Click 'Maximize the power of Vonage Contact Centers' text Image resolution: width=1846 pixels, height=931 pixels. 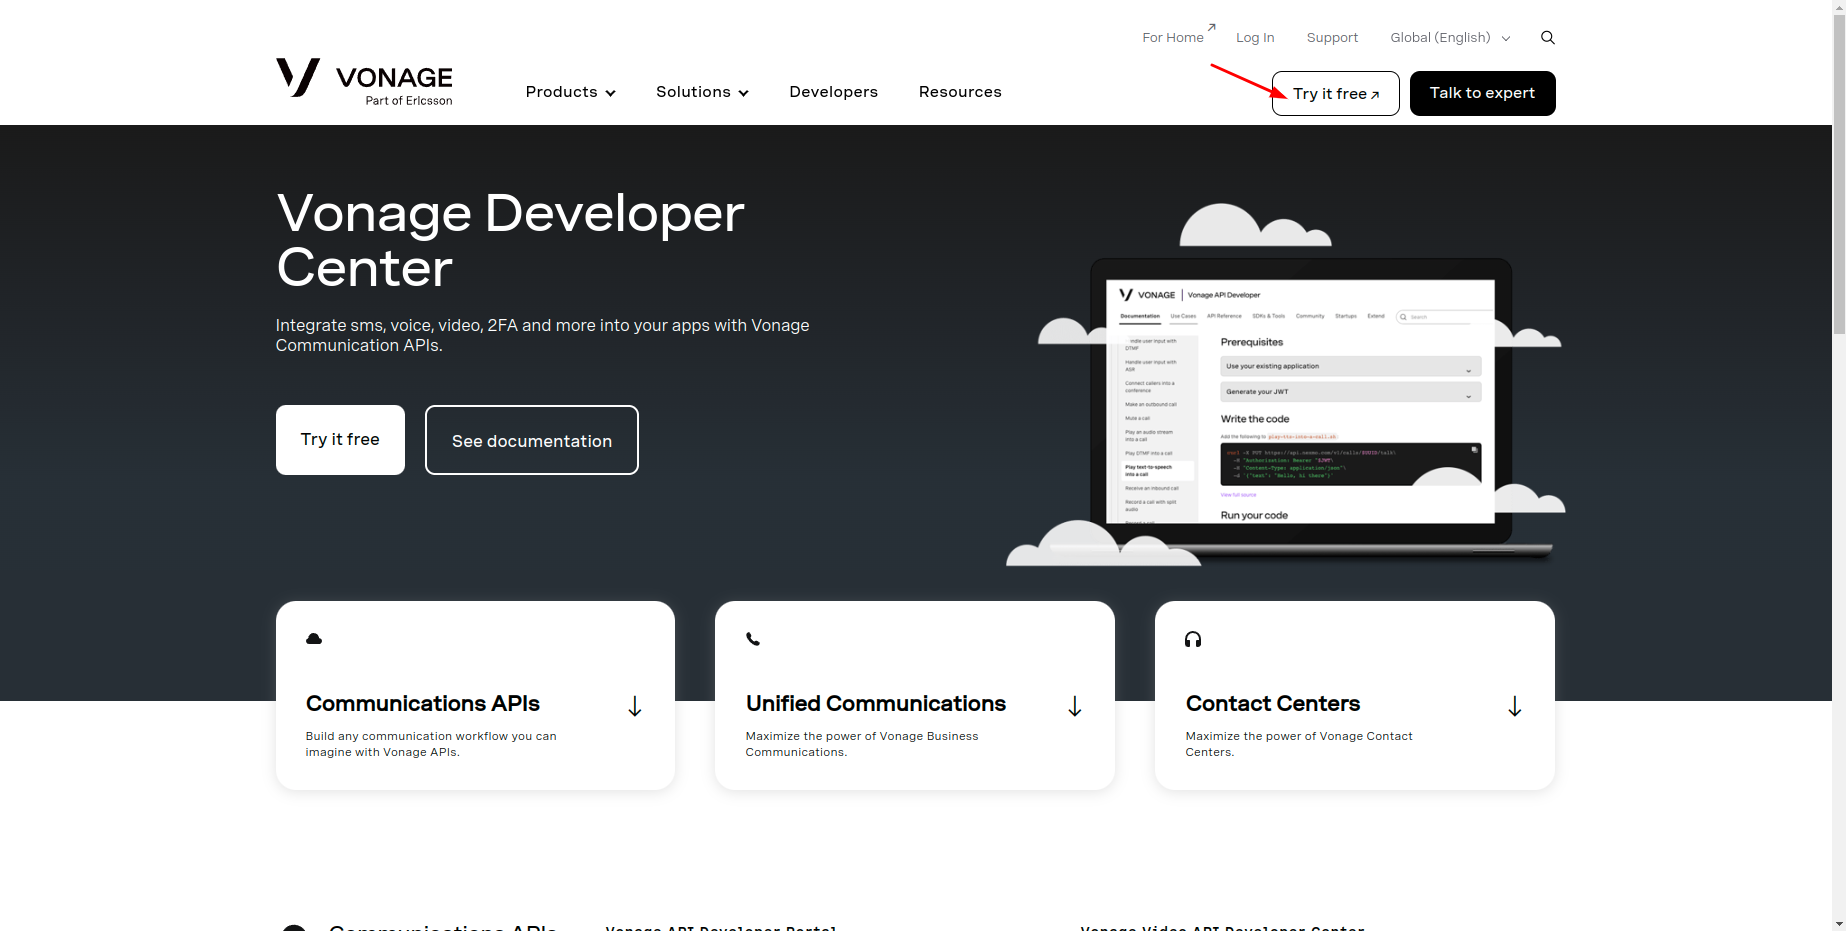[1299, 744]
